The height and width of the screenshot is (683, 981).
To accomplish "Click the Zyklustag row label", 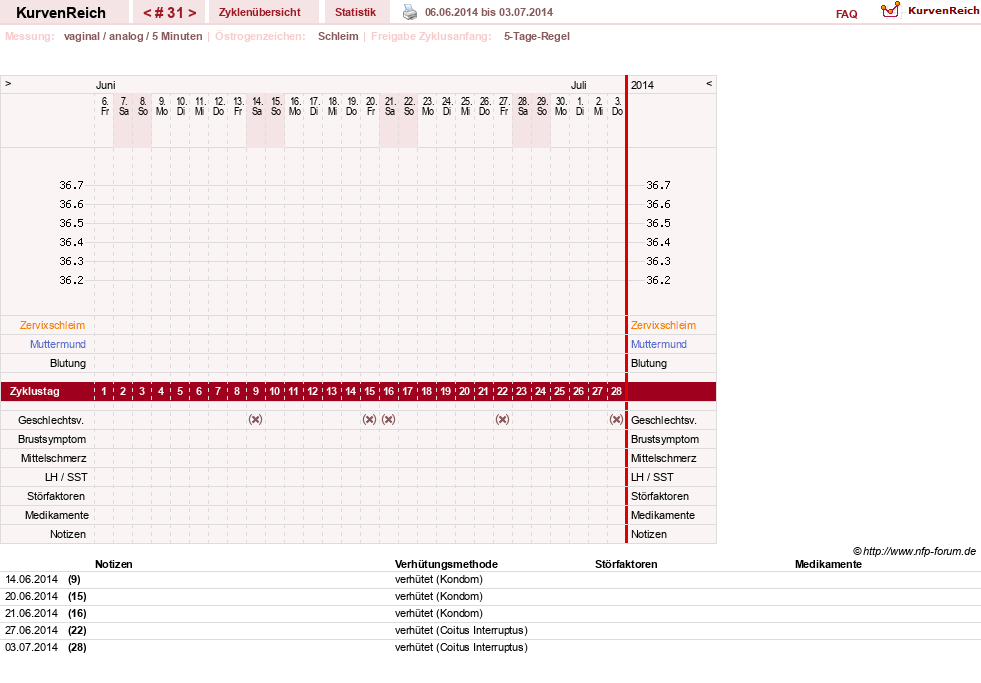I will (x=35, y=392).
